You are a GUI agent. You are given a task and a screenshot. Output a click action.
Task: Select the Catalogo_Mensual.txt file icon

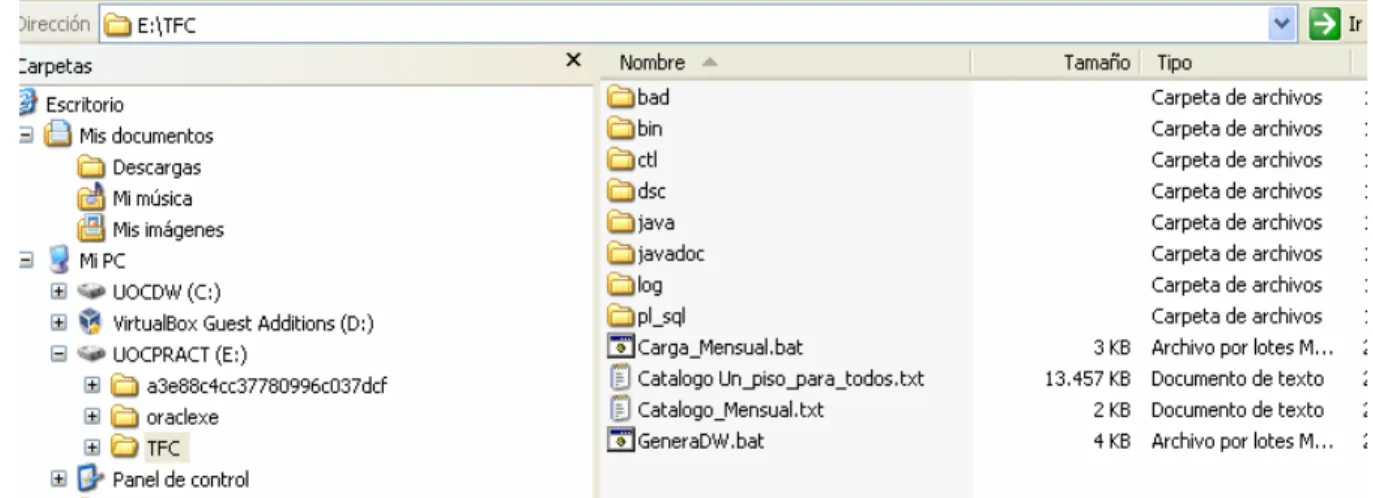coord(621,409)
